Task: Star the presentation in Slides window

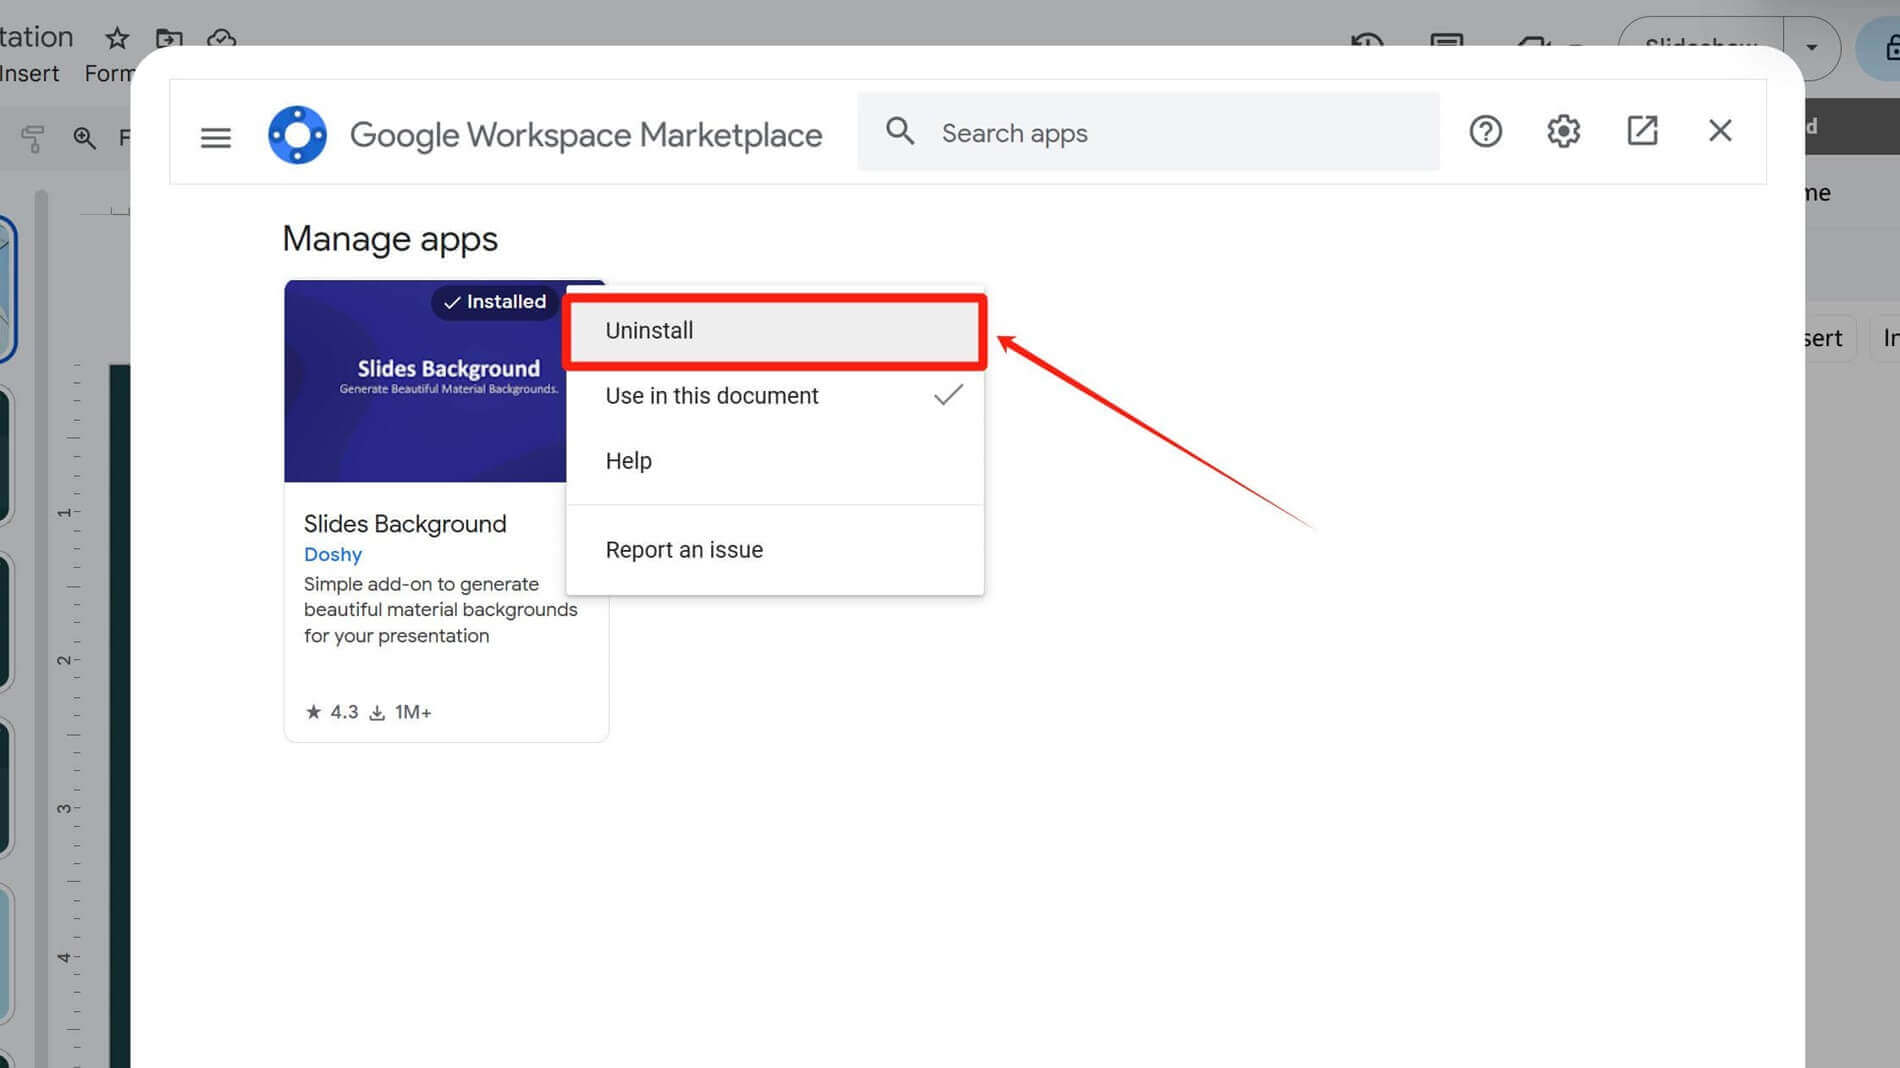Action: (x=117, y=38)
